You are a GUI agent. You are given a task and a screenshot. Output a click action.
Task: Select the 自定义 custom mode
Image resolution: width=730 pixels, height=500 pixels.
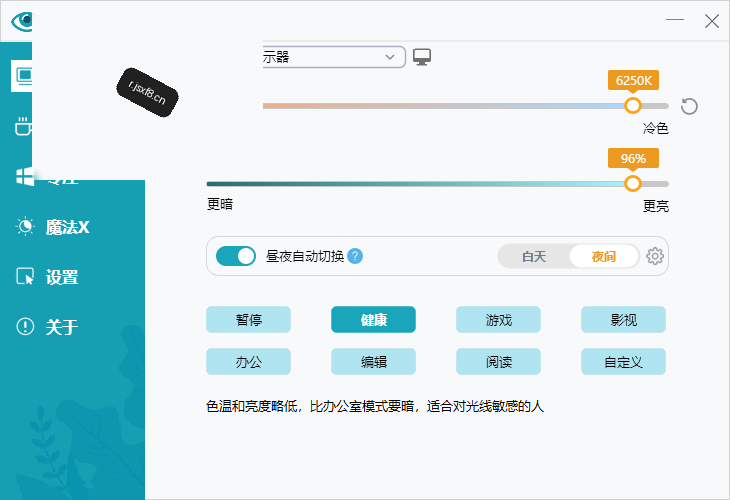pos(623,362)
